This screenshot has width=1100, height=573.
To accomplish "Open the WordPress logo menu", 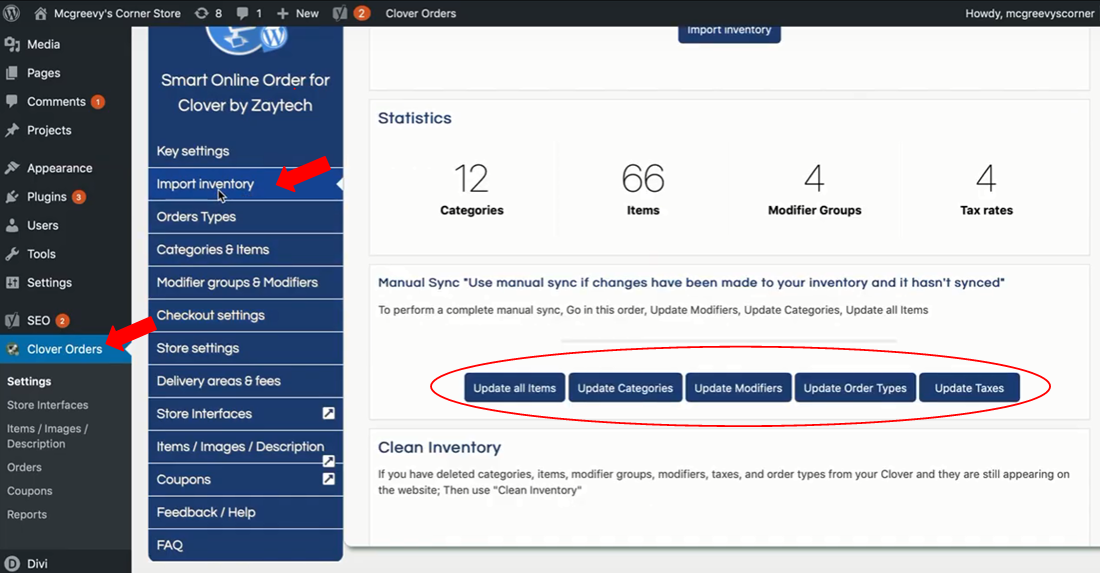I will [11, 13].
